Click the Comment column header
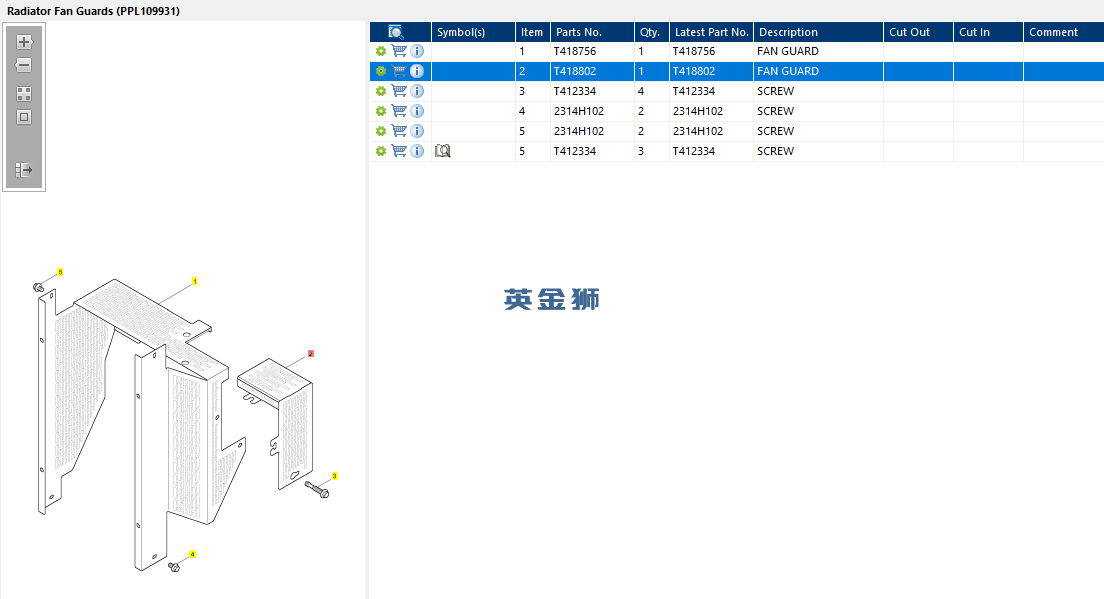Viewport: 1104px width, 599px height. tap(1064, 32)
